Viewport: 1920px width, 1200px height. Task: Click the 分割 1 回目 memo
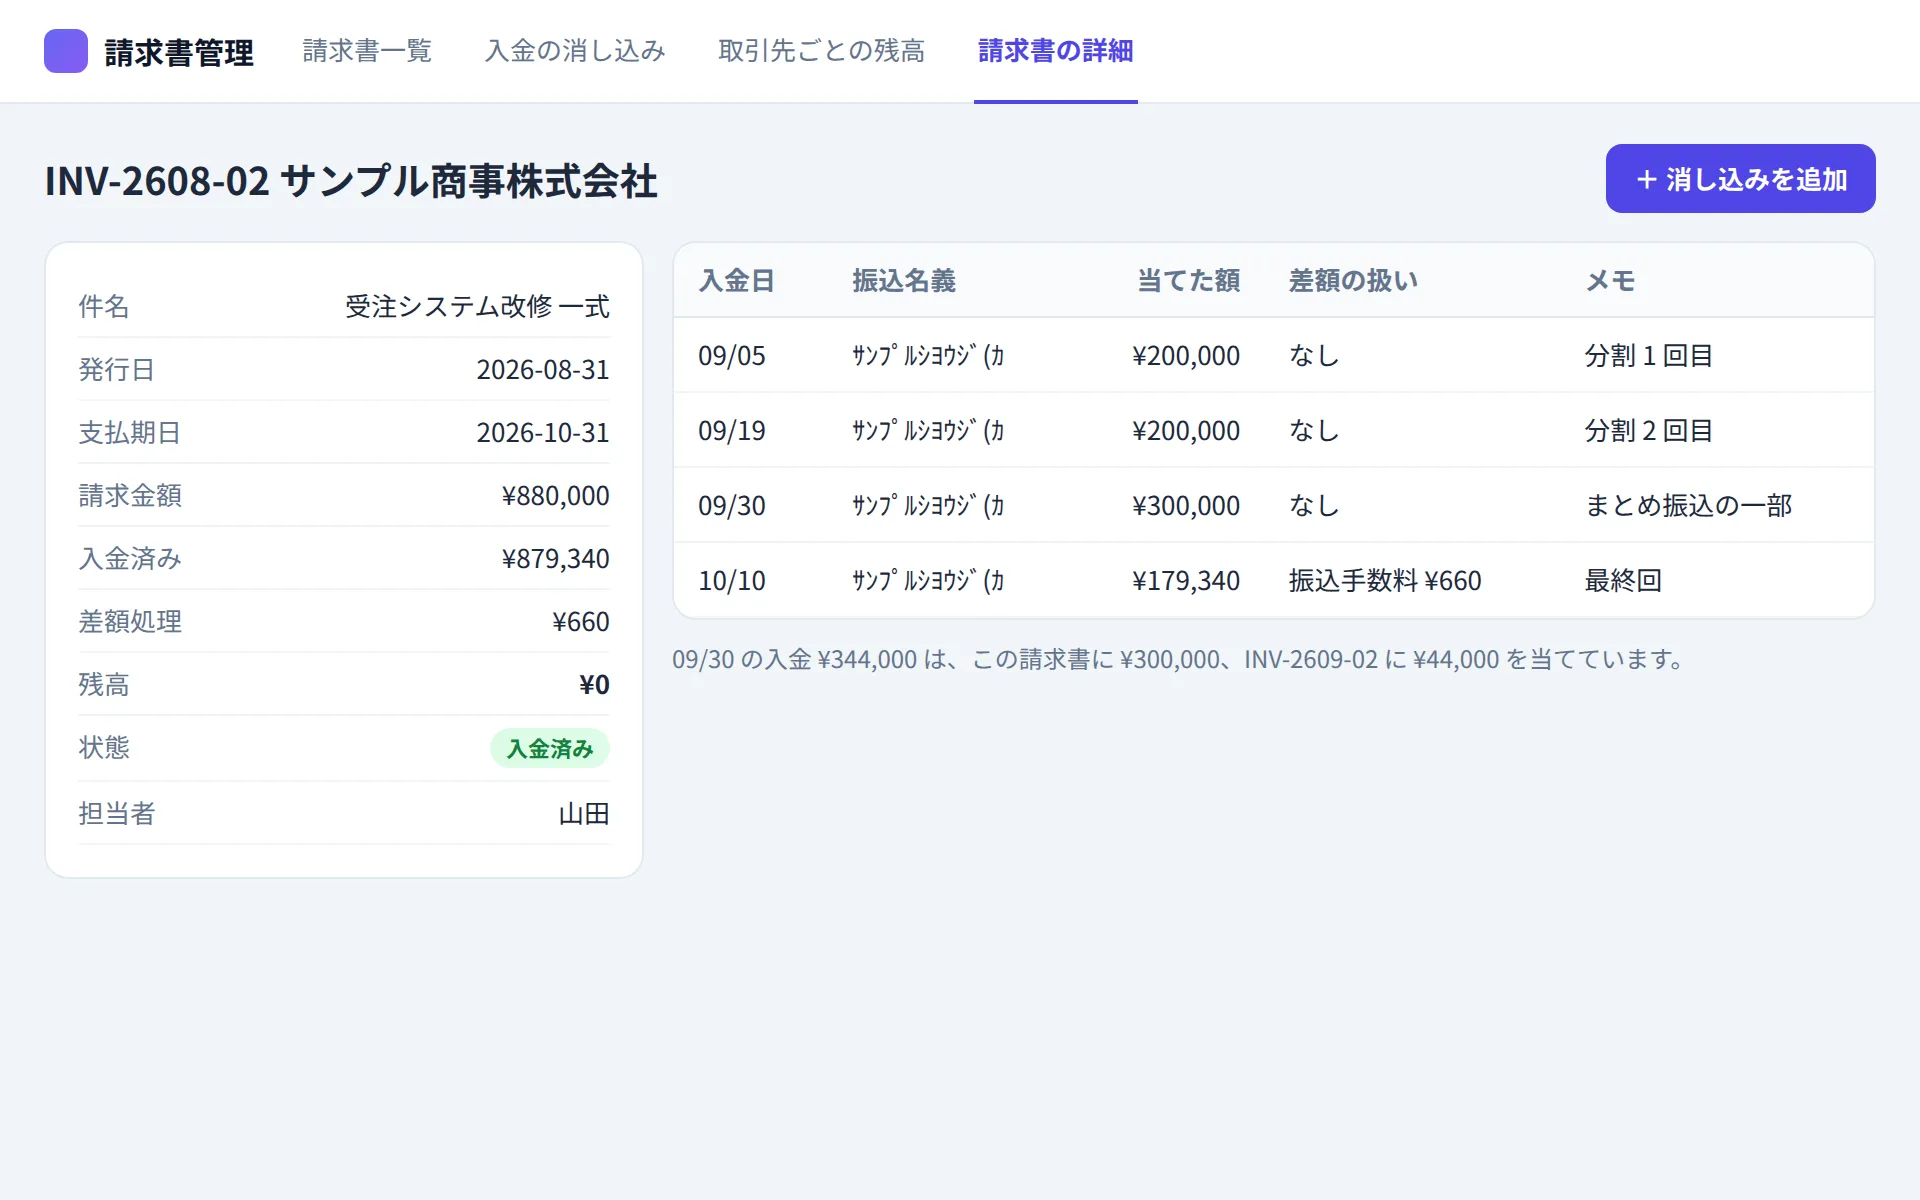click(1649, 356)
